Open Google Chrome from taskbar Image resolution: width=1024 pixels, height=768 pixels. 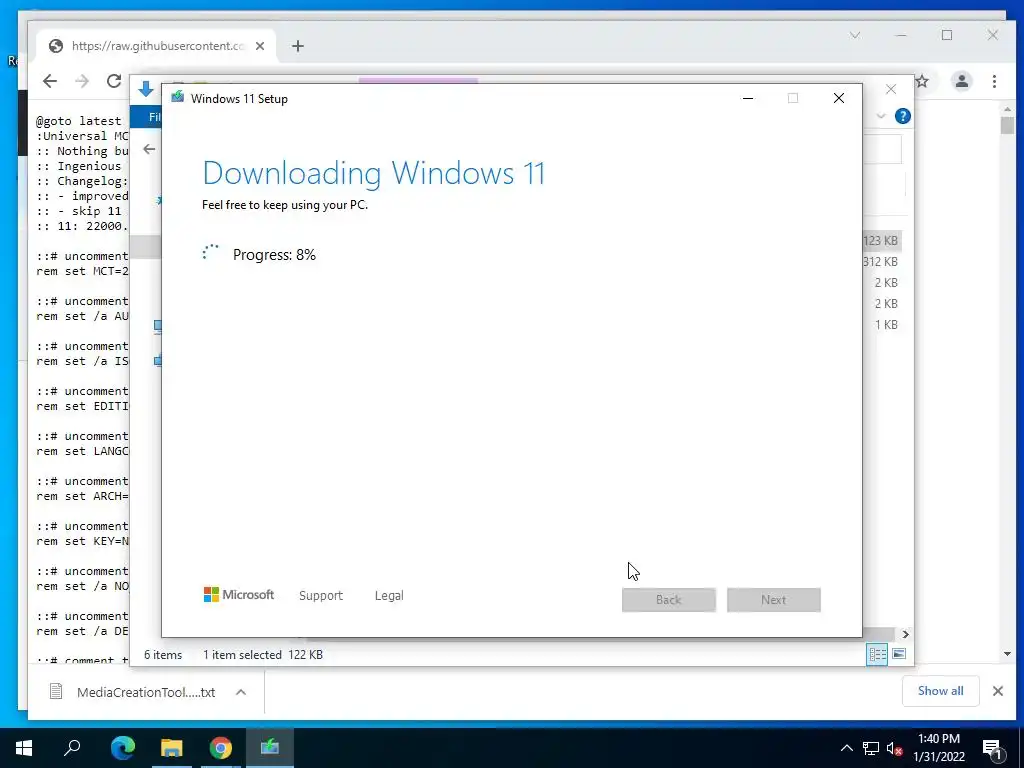click(x=221, y=748)
